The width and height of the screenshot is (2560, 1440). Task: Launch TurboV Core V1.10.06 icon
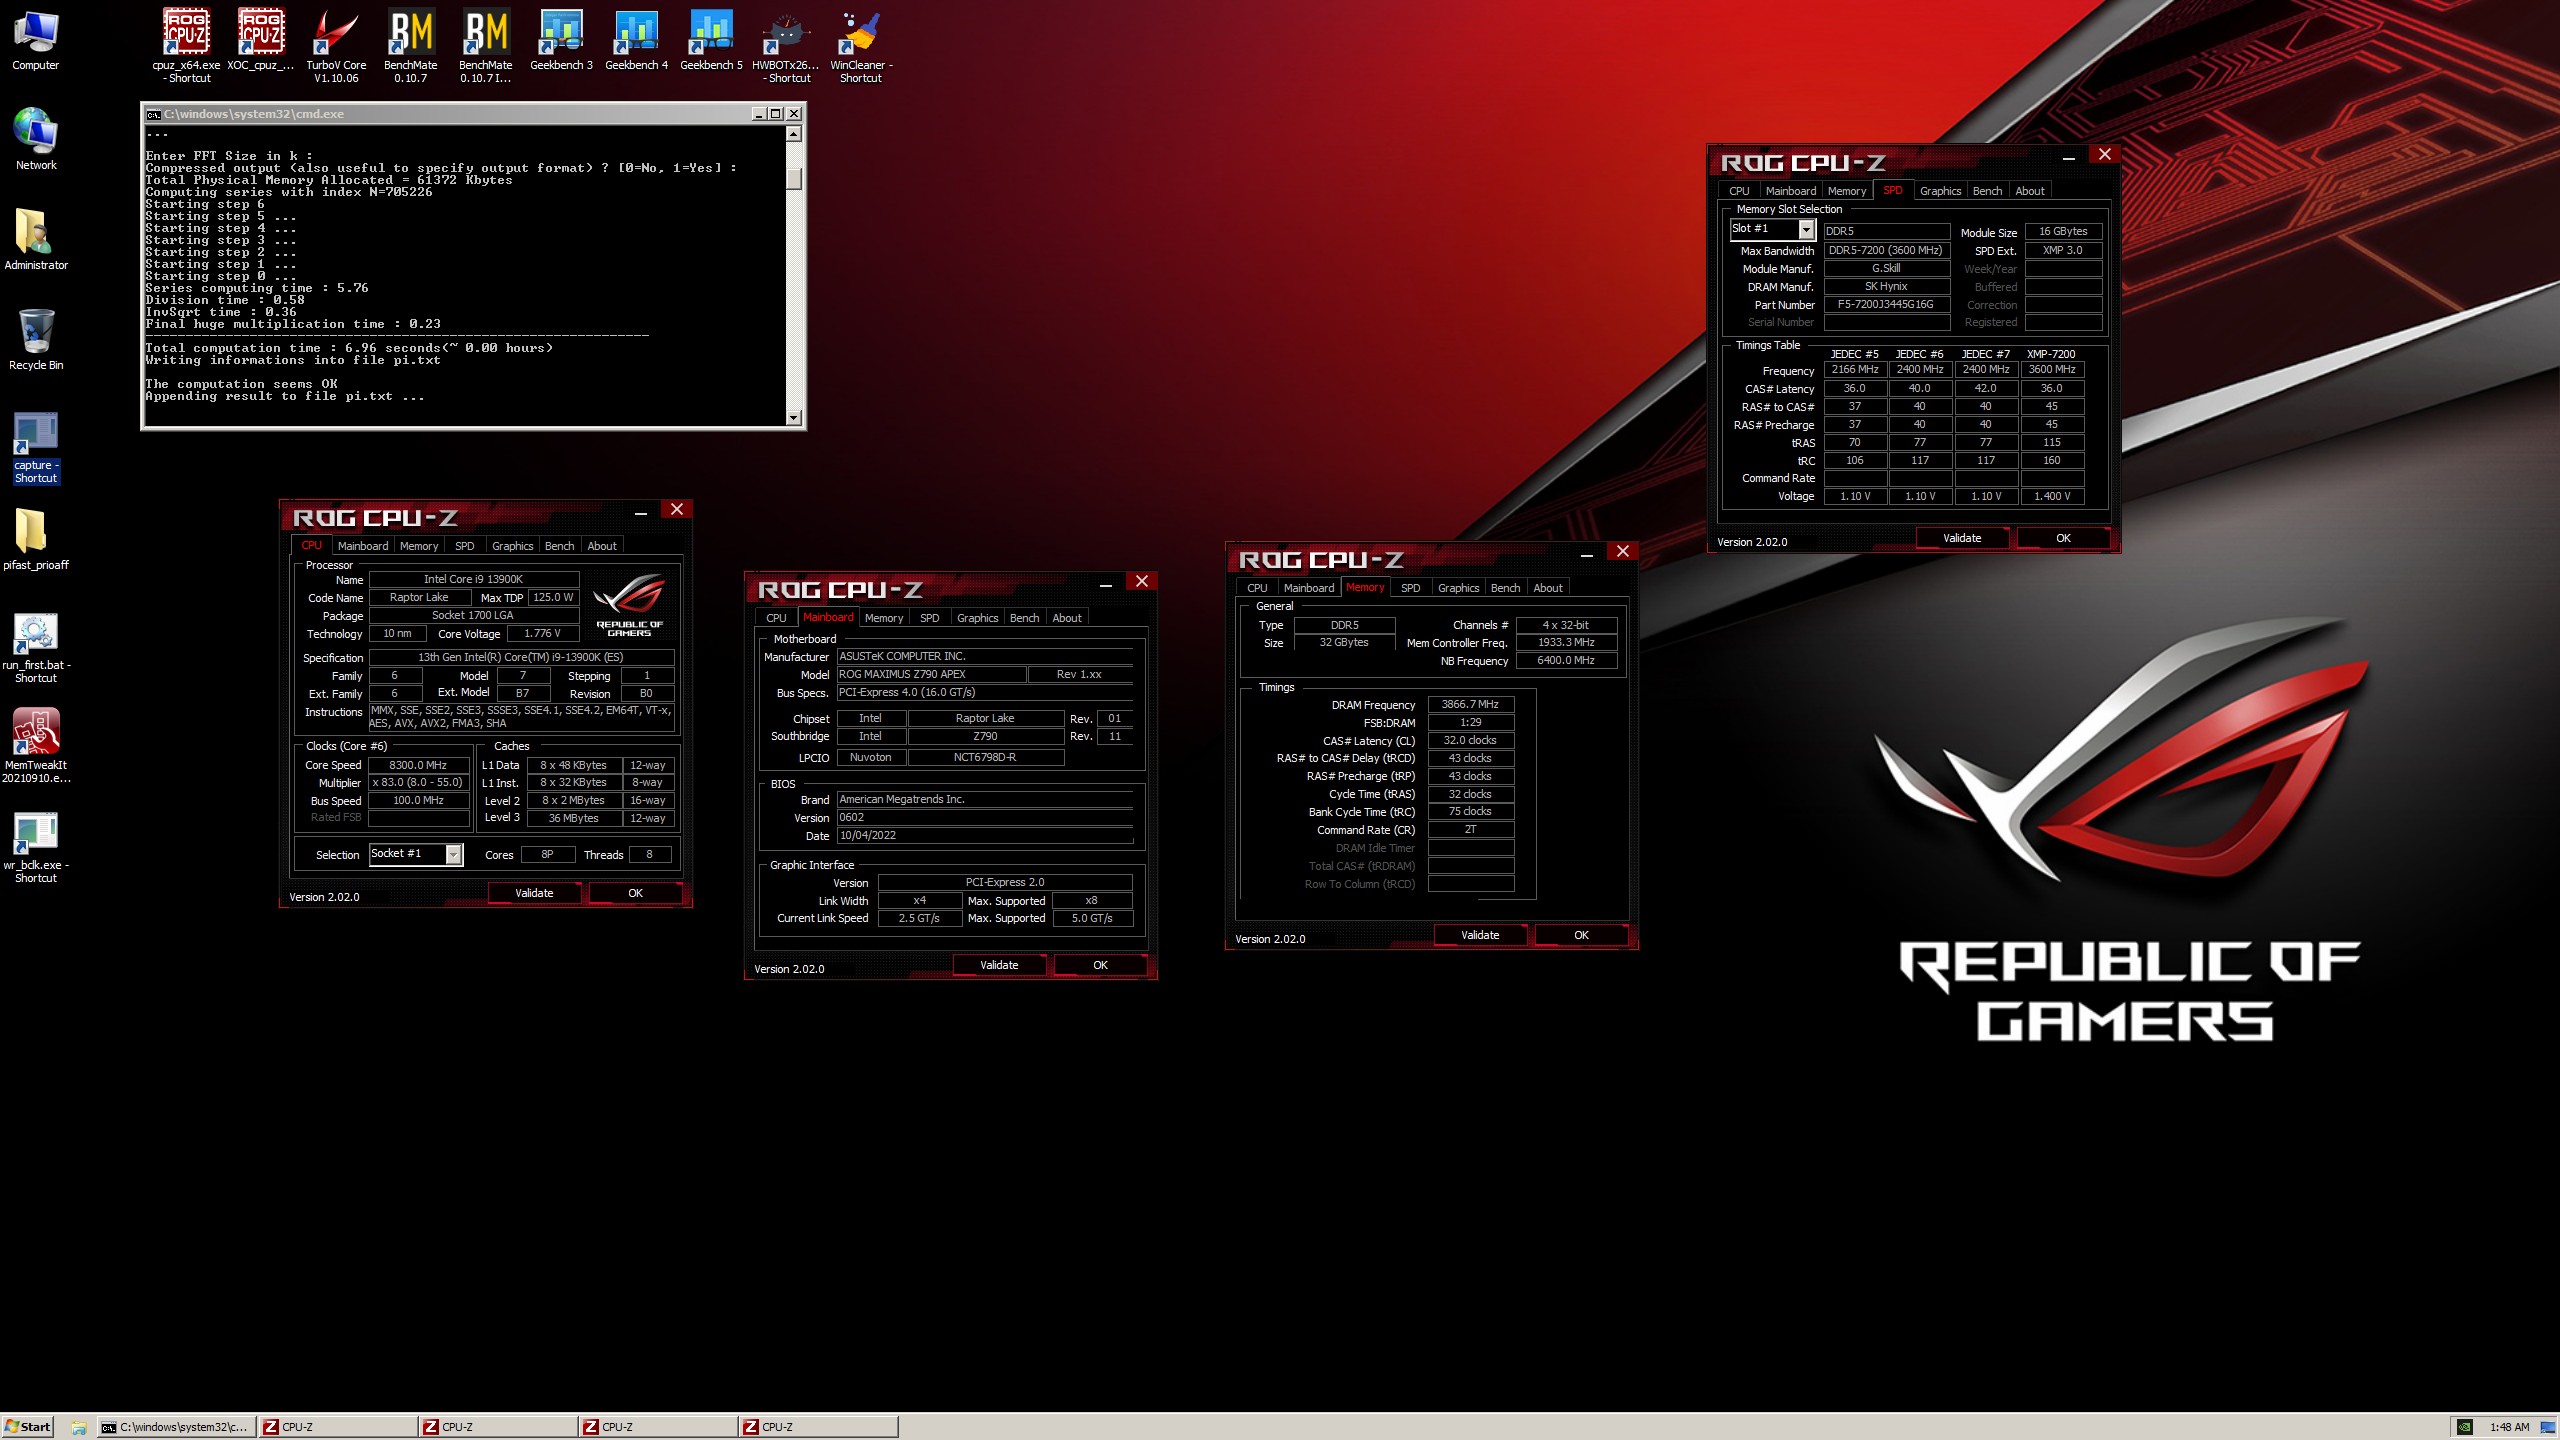click(x=336, y=46)
